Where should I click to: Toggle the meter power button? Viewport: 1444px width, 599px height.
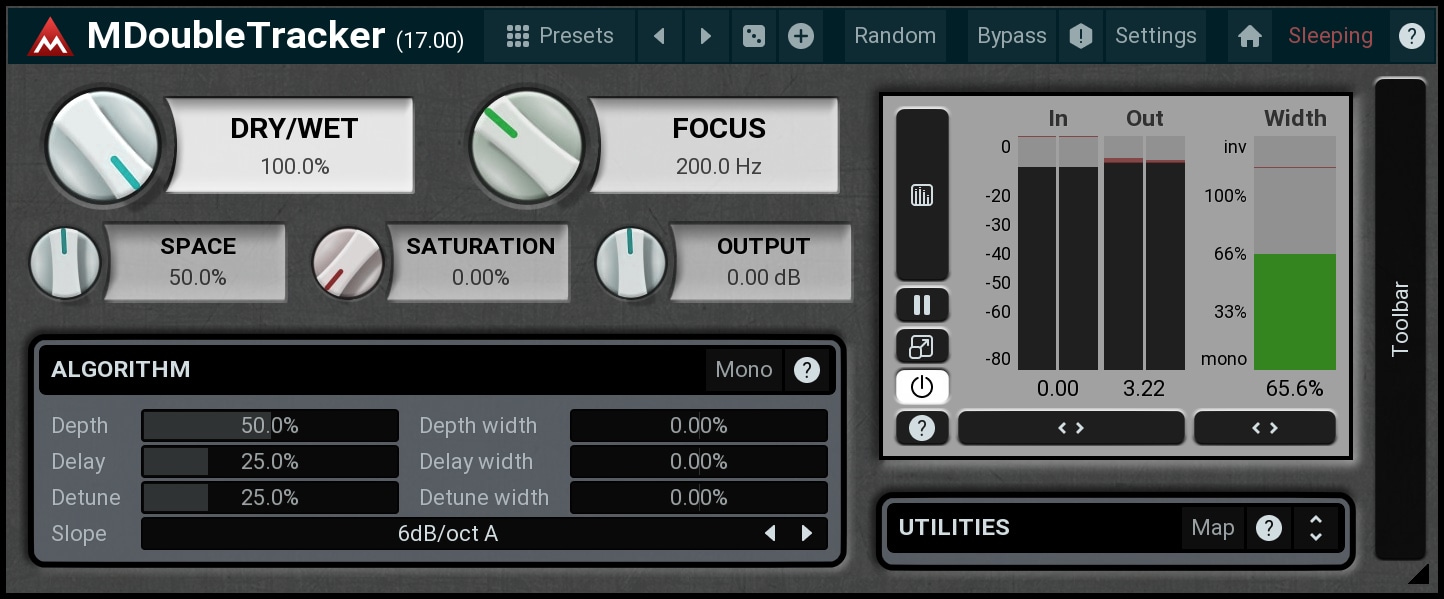tap(921, 386)
